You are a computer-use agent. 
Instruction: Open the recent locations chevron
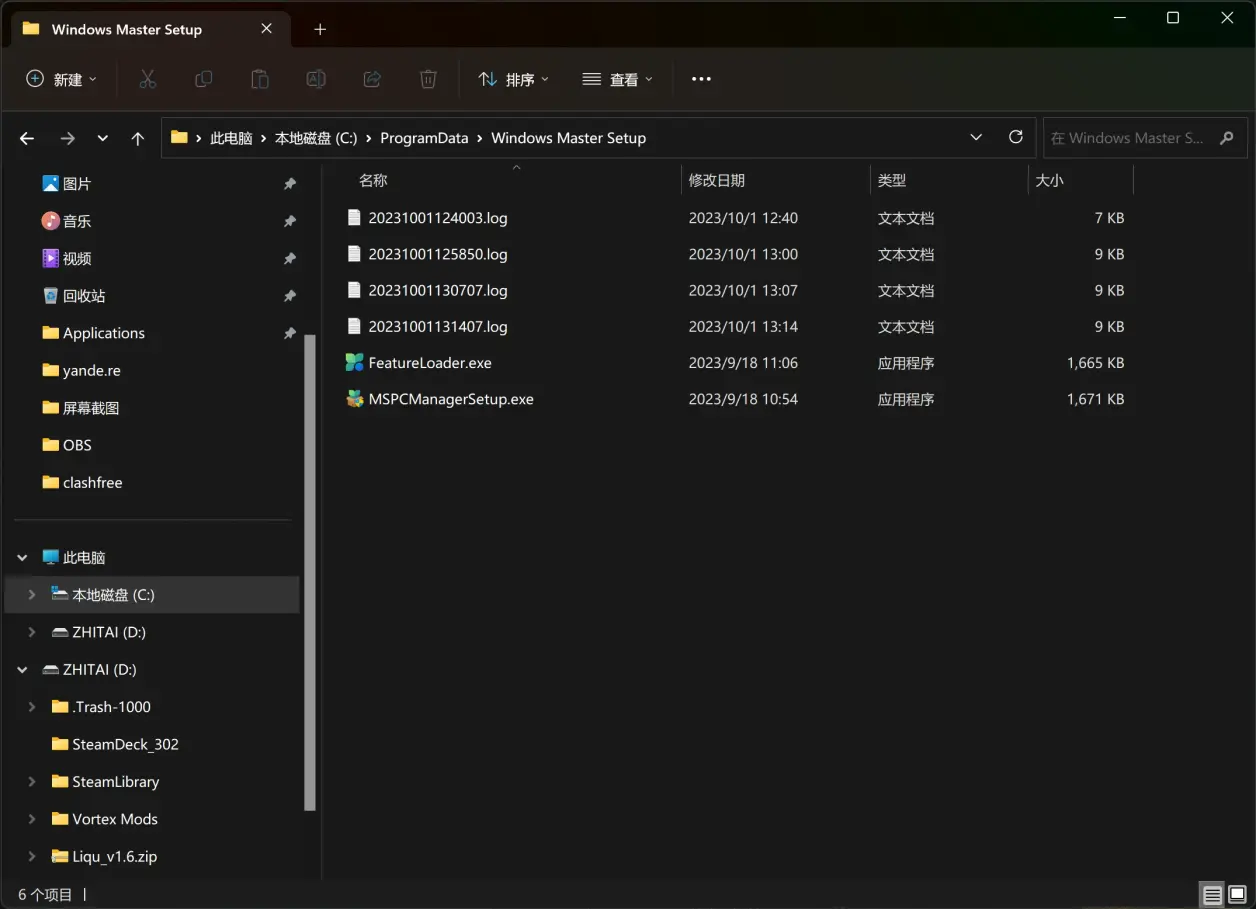click(102, 138)
